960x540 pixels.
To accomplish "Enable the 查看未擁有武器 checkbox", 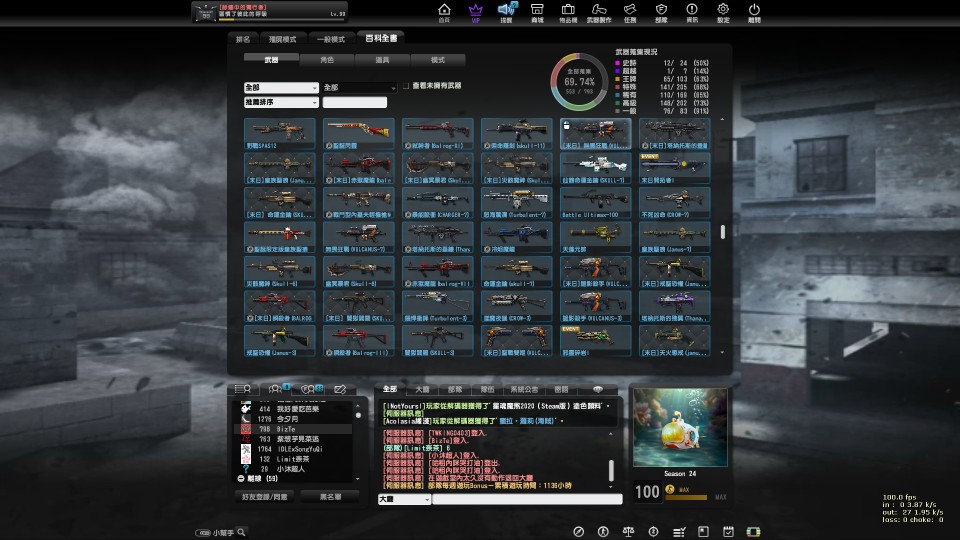I will pyautogui.click(x=408, y=87).
